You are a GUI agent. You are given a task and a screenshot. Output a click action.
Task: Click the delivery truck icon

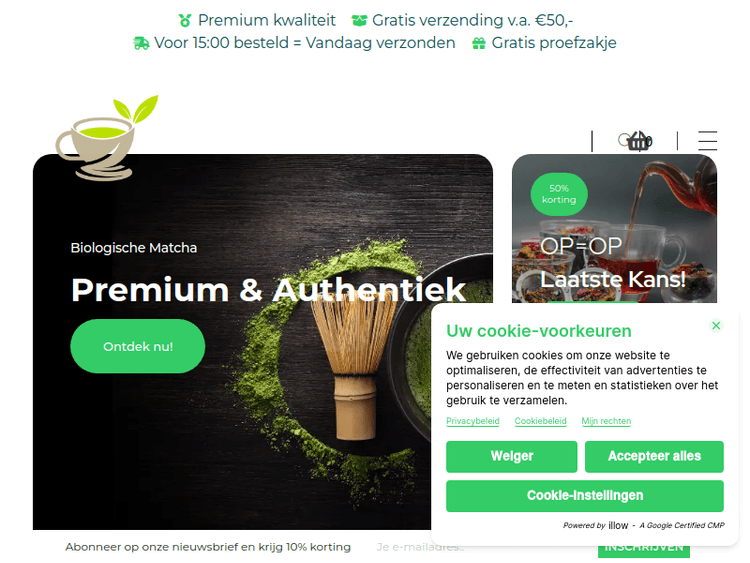[x=141, y=43]
